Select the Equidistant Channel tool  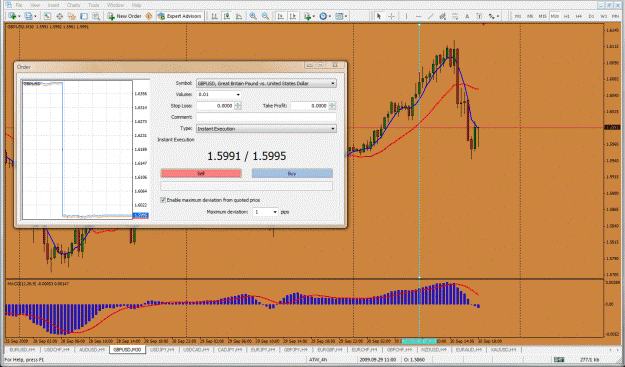(x=442, y=16)
